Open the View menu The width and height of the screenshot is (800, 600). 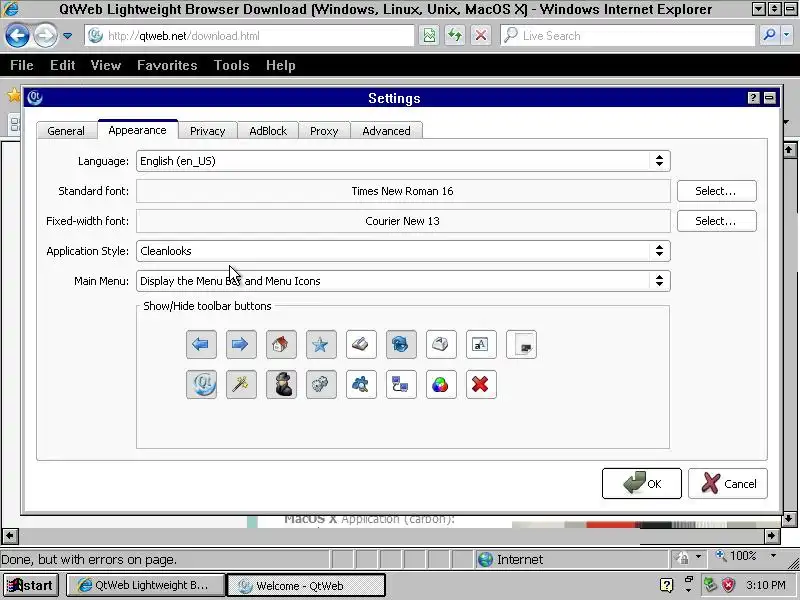click(106, 65)
